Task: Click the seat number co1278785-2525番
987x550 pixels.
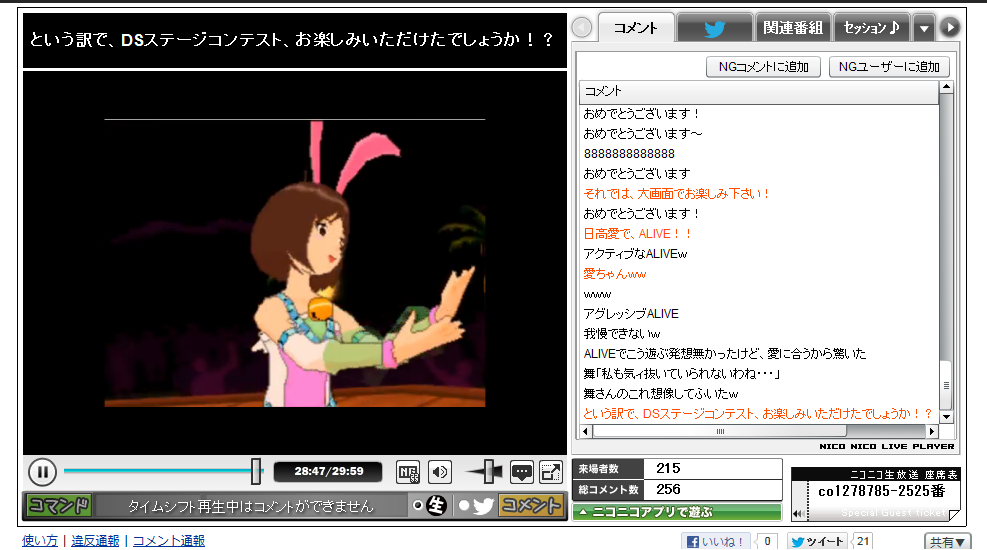Action: pyautogui.click(x=881, y=491)
